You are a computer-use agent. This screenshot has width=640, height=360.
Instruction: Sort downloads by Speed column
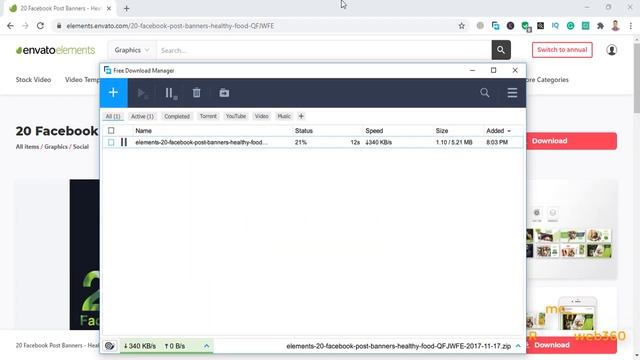click(374, 131)
